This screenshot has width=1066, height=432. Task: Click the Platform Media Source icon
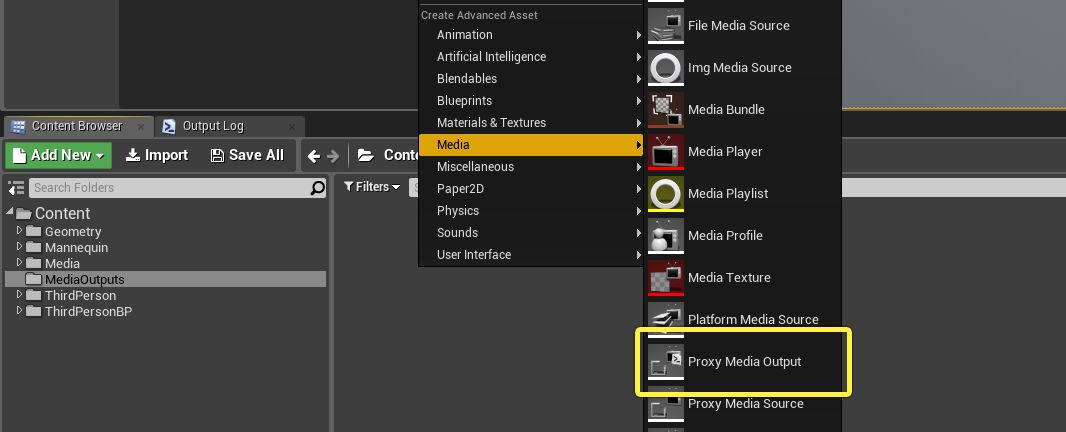click(x=666, y=320)
